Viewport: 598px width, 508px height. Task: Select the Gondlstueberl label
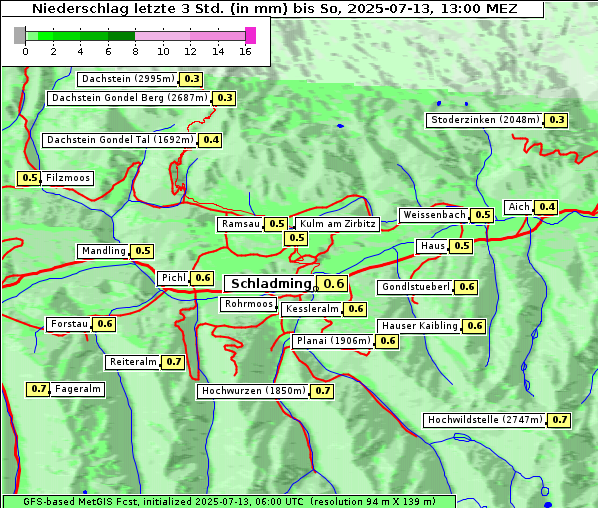coord(416,287)
